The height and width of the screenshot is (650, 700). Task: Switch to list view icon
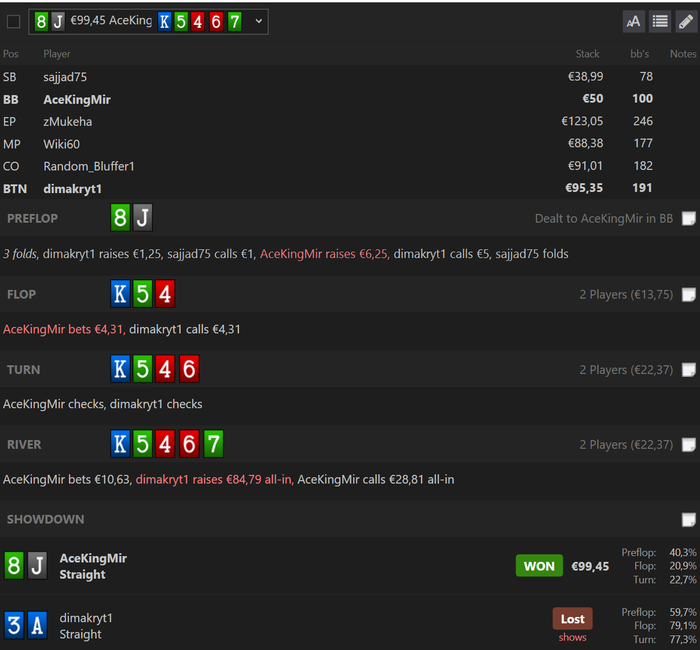tap(660, 21)
